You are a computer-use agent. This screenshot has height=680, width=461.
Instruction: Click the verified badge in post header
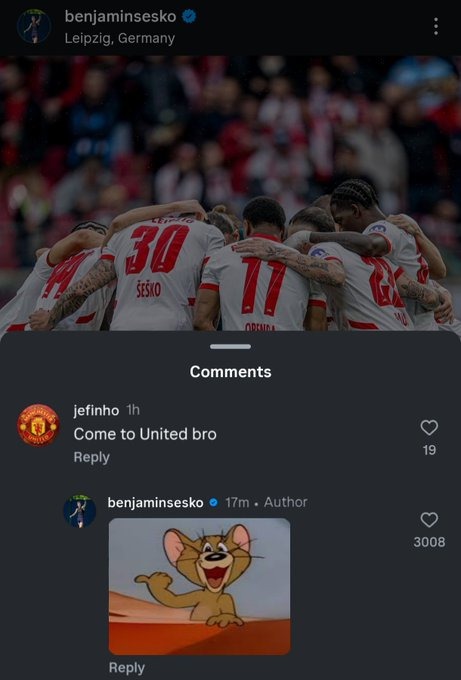[189, 16]
